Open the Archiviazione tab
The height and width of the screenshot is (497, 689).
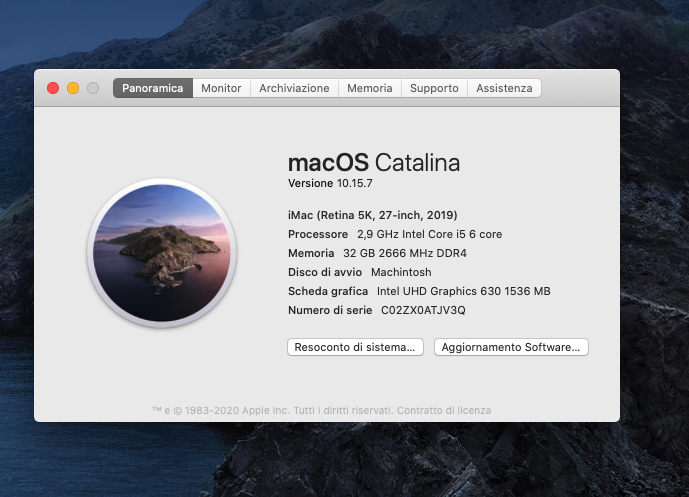[x=294, y=88]
